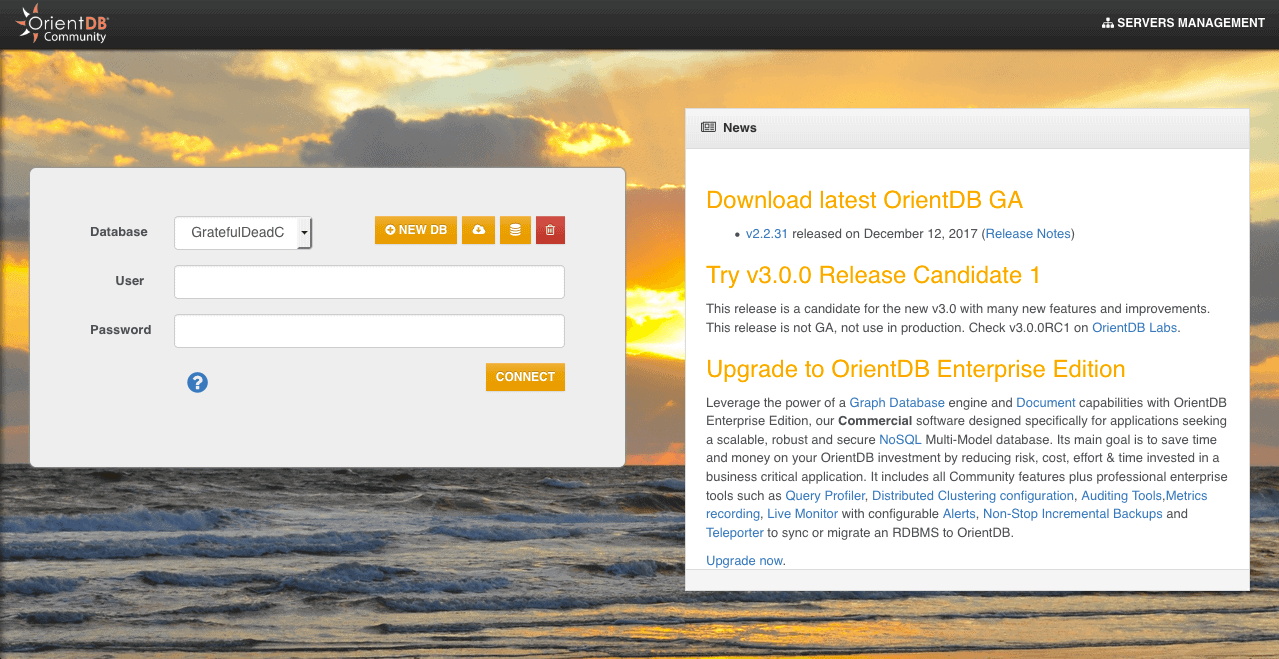Open the Non-Stop Incremental Backups link

click(1072, 514)
